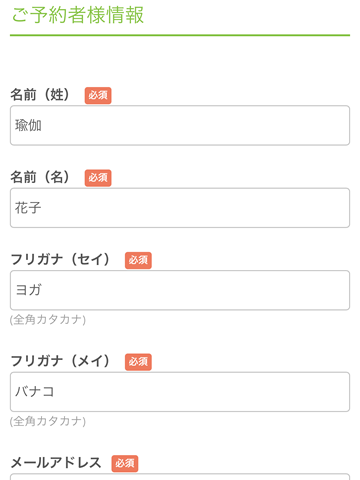360x480 pixels.
Task: Click the 必須 badge next to フリガナ（セイ）
Action: click(138, 260)
